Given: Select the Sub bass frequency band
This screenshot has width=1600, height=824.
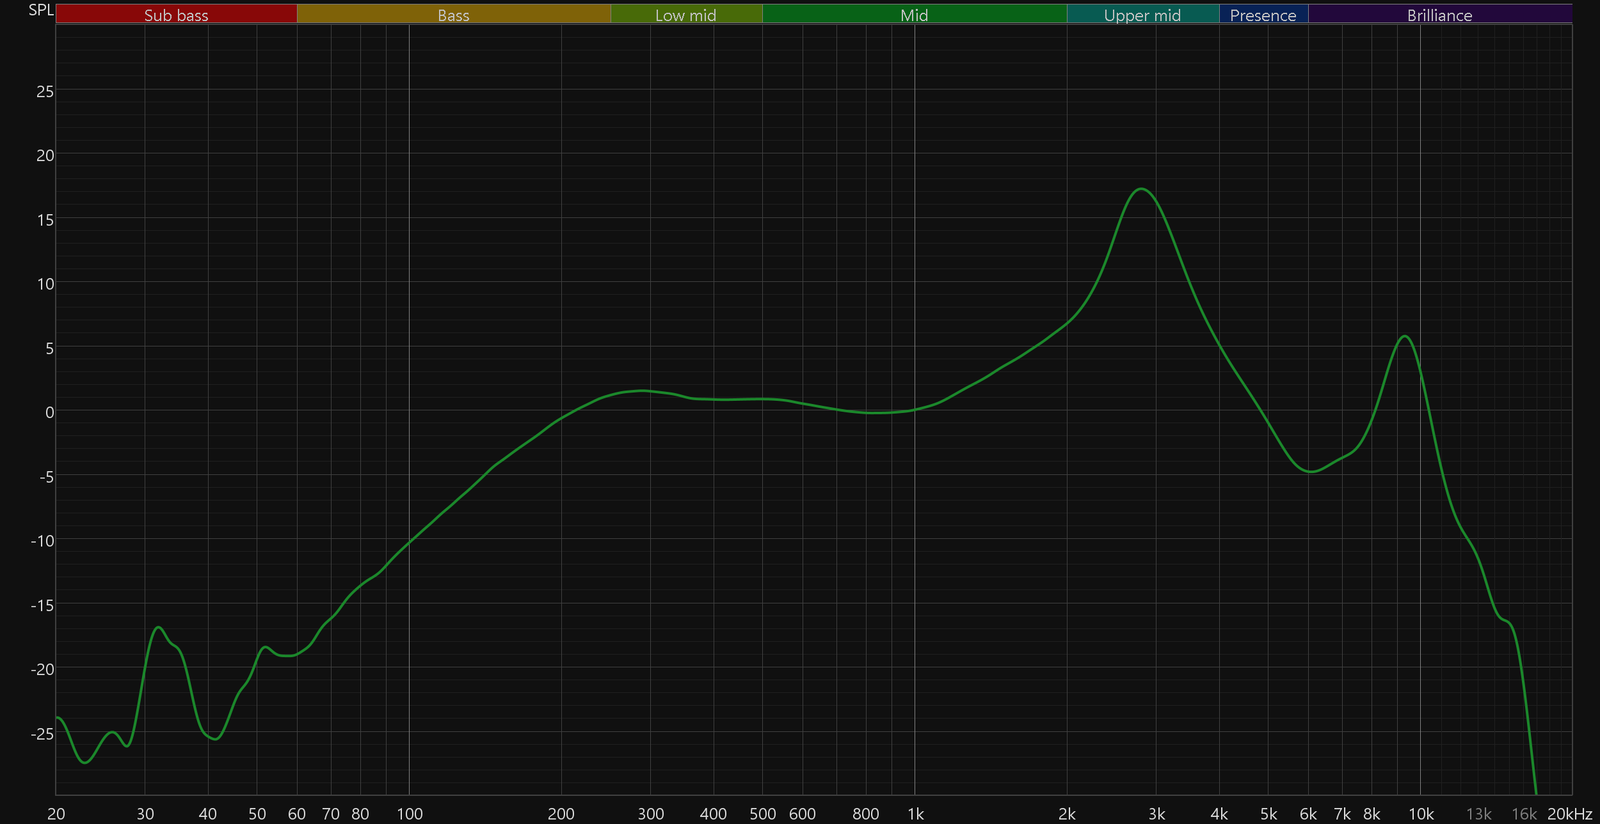Looking at the screenshot, I should [176, 14].
